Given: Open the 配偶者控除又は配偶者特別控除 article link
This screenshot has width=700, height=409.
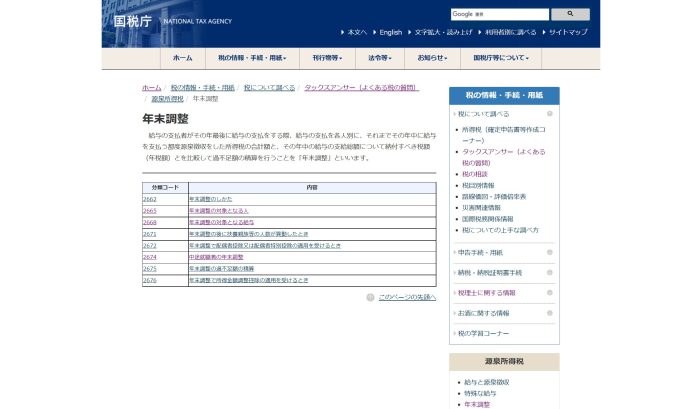Looking at the screenshot, I should pyautogui.click(x=265, y=246).
